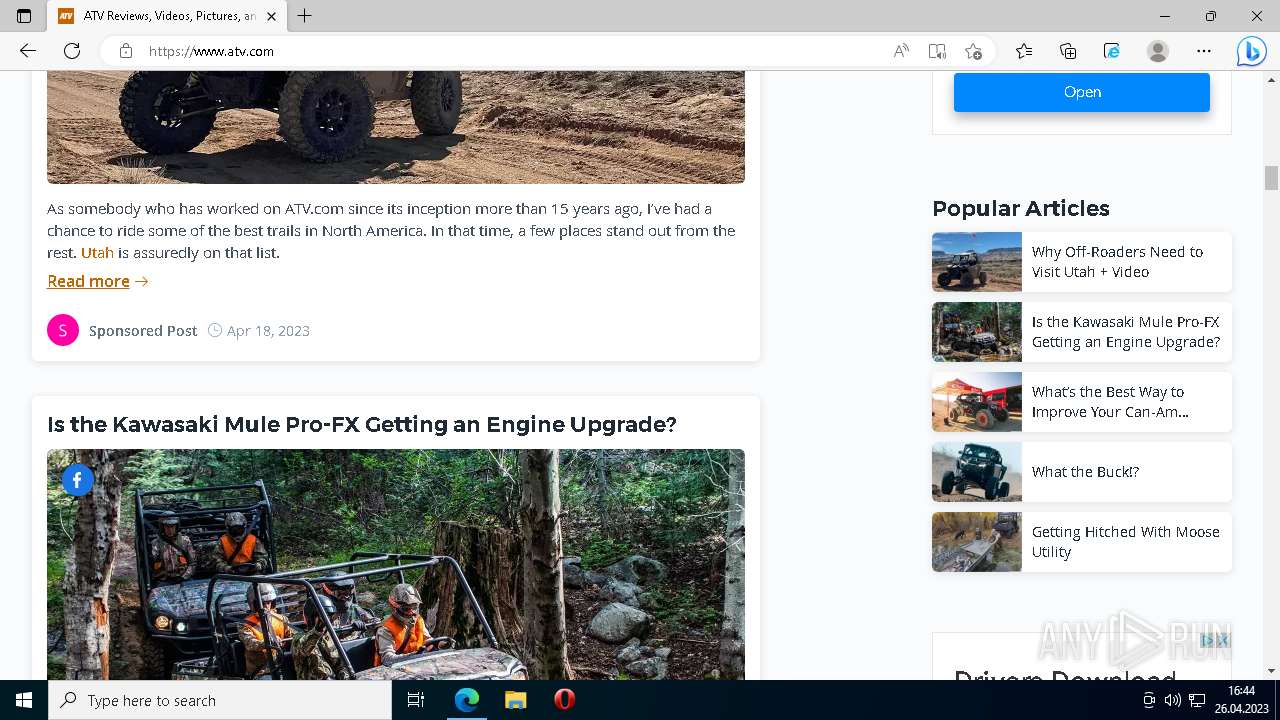Open the Kawasaki Mule Pro-FX article headline
This screenshot has height=720, width=1280.
(x=362, y=424)
